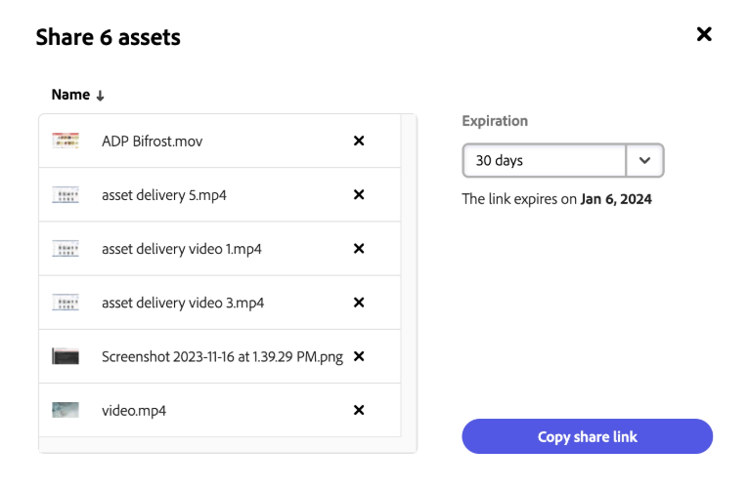Remove video.mp4 from the share list

click(359, 410)
